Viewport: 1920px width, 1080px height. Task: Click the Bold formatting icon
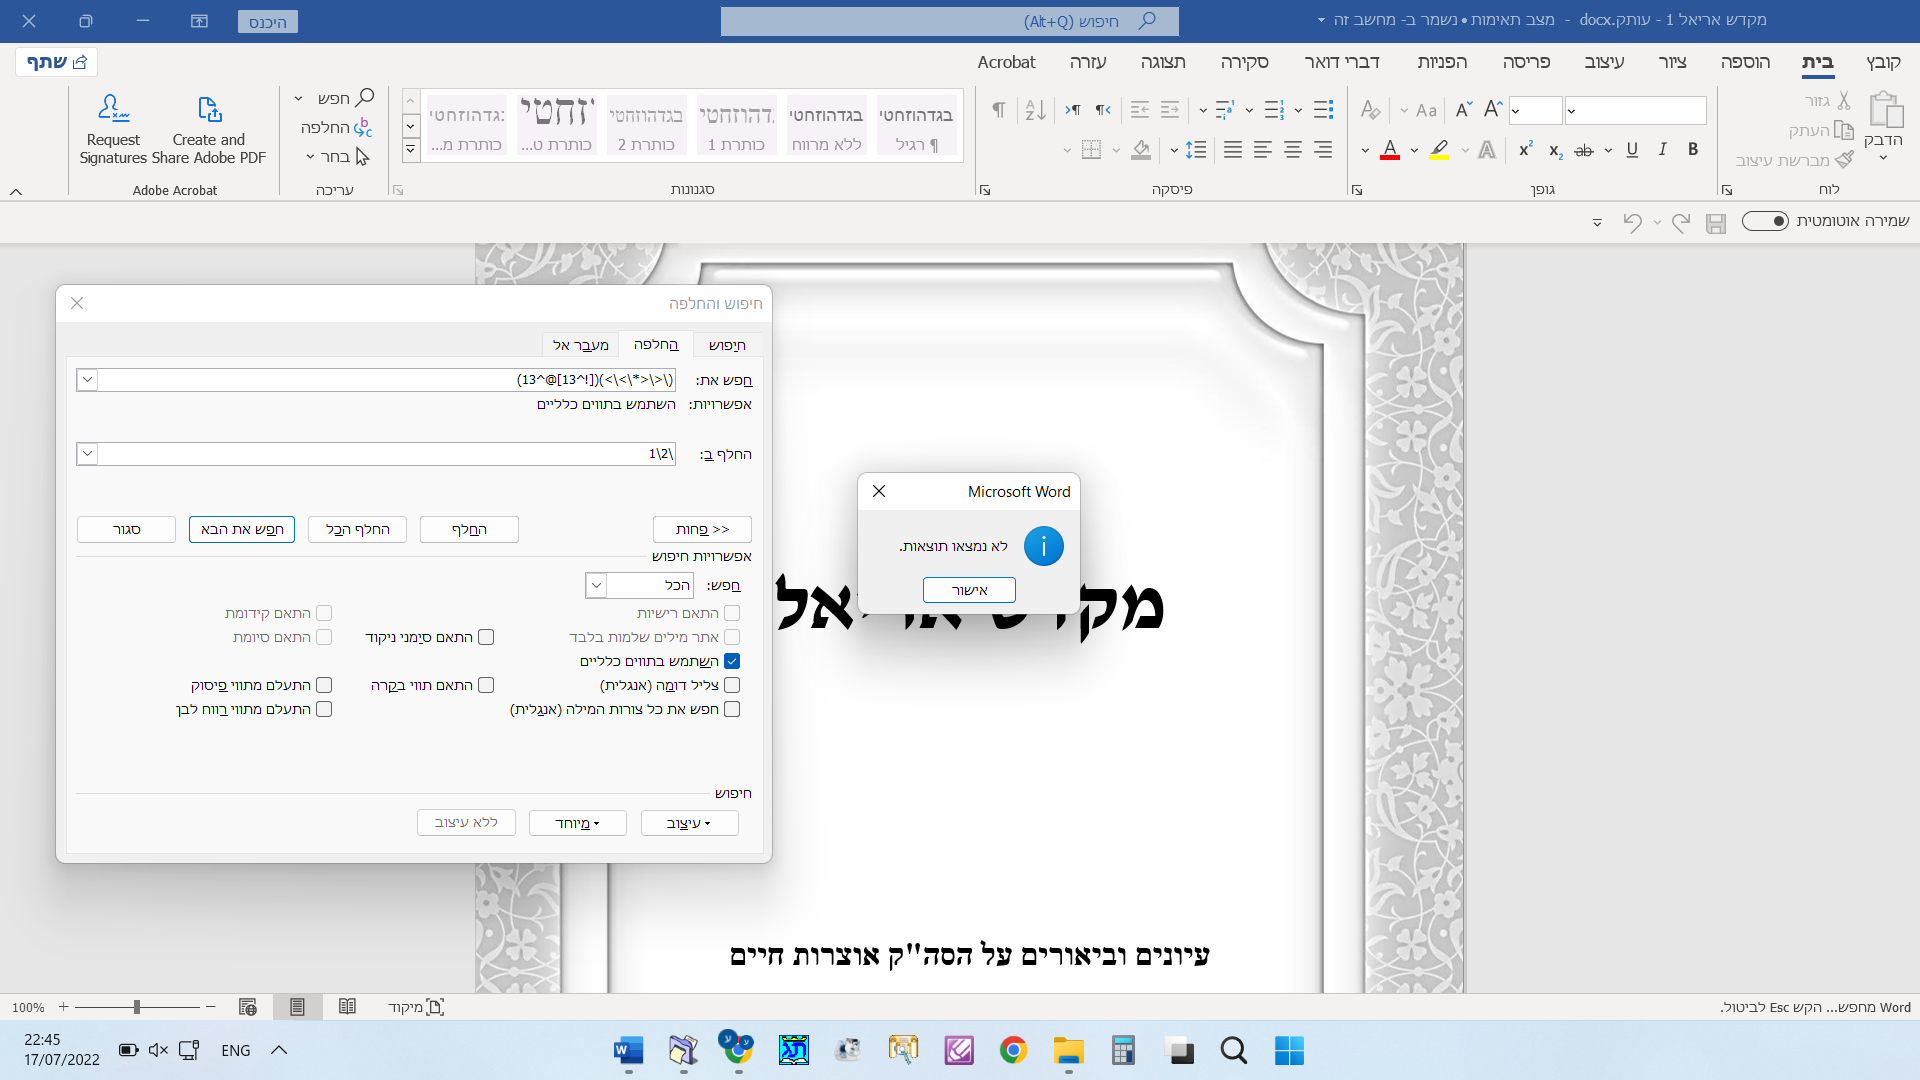pyautogui.click(x=1693, y=150)
